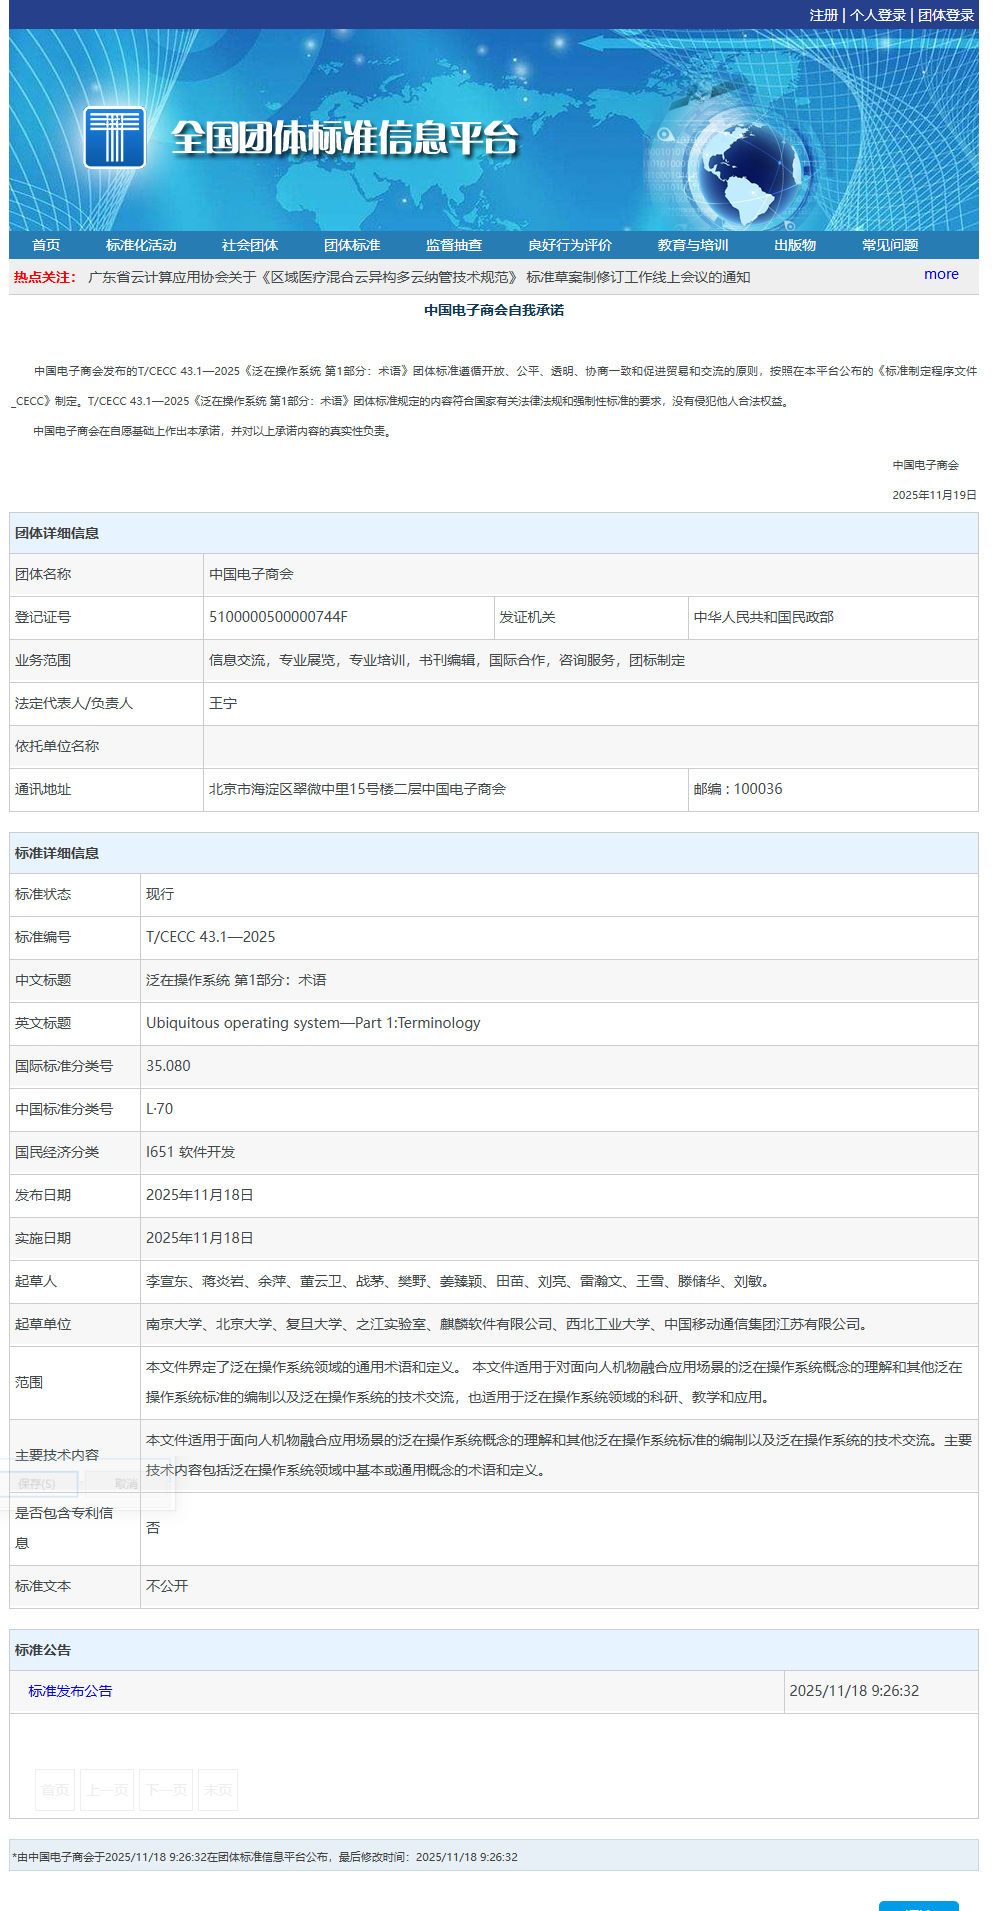Click the announcement timestamp 2025/11/18 9:26:32
The image size is (993, 1911).
tap(854, 1691)
